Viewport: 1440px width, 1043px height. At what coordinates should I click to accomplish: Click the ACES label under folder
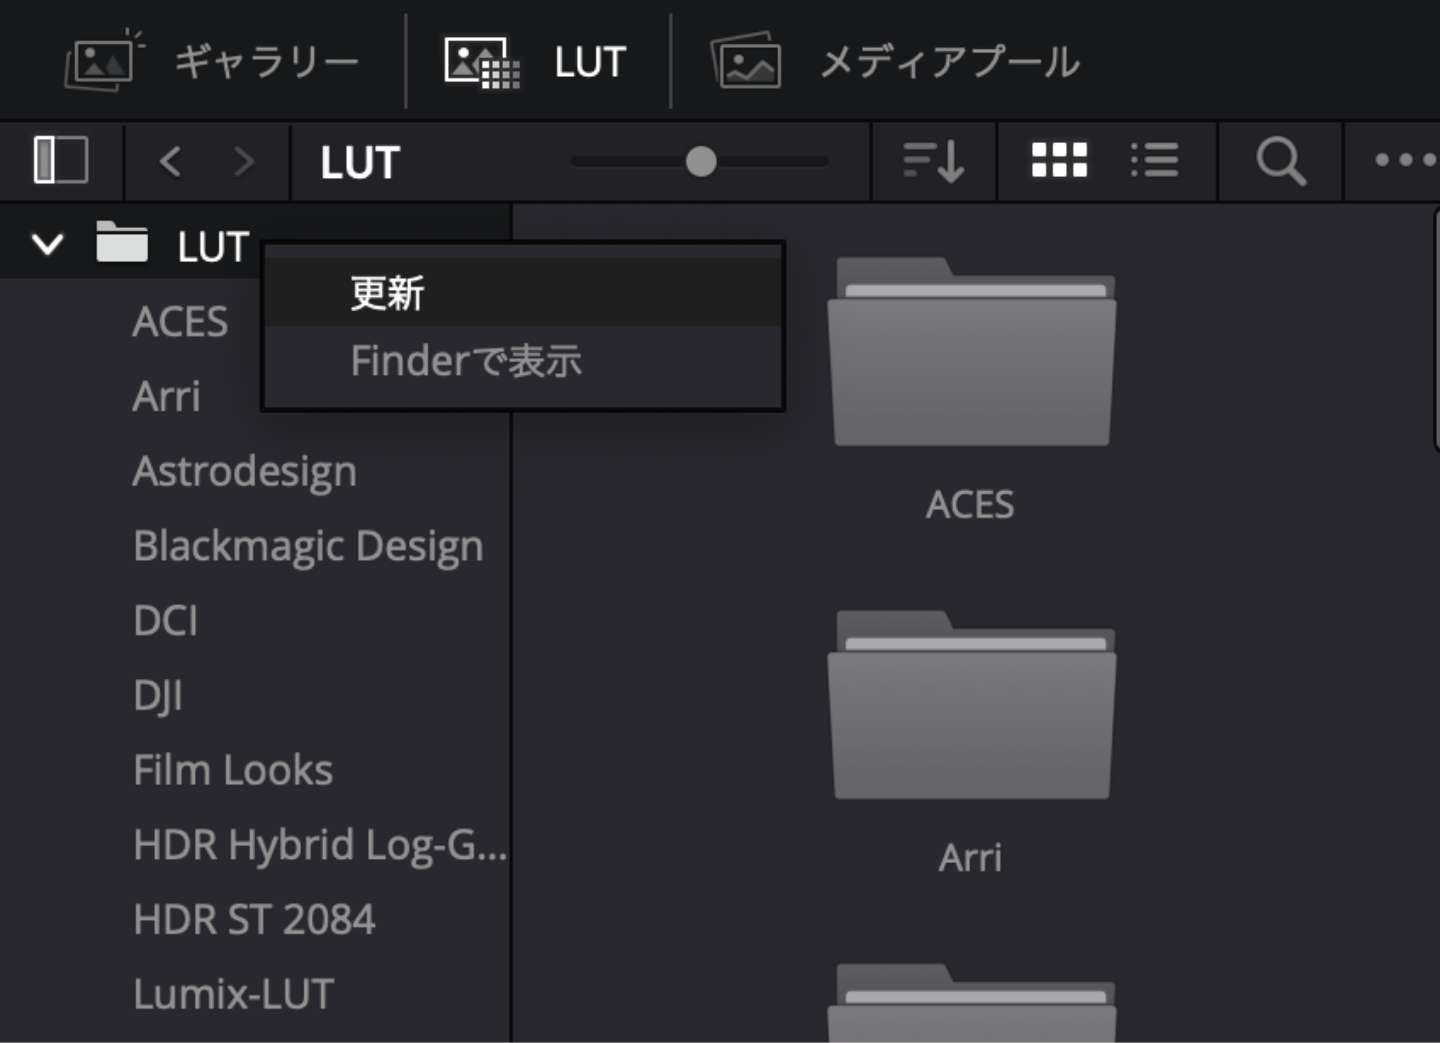tap(970, 505)
